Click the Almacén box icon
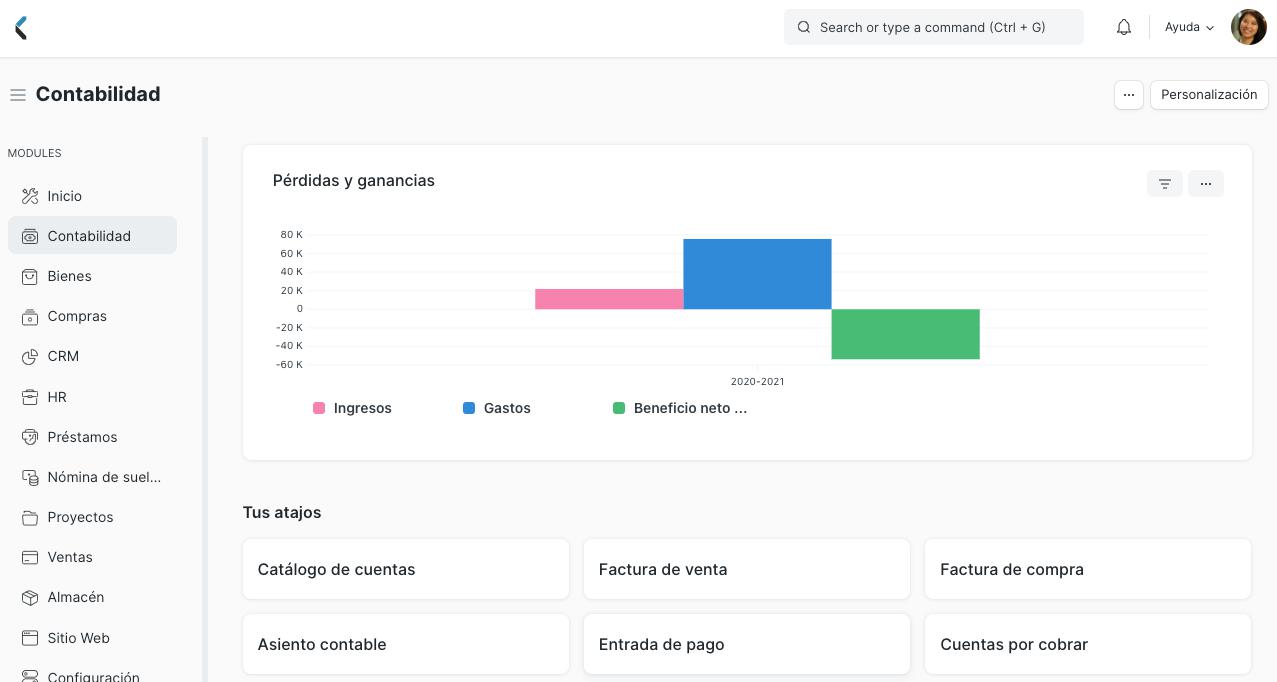The height and width of the screenshot is (682, 1277). 30,597
